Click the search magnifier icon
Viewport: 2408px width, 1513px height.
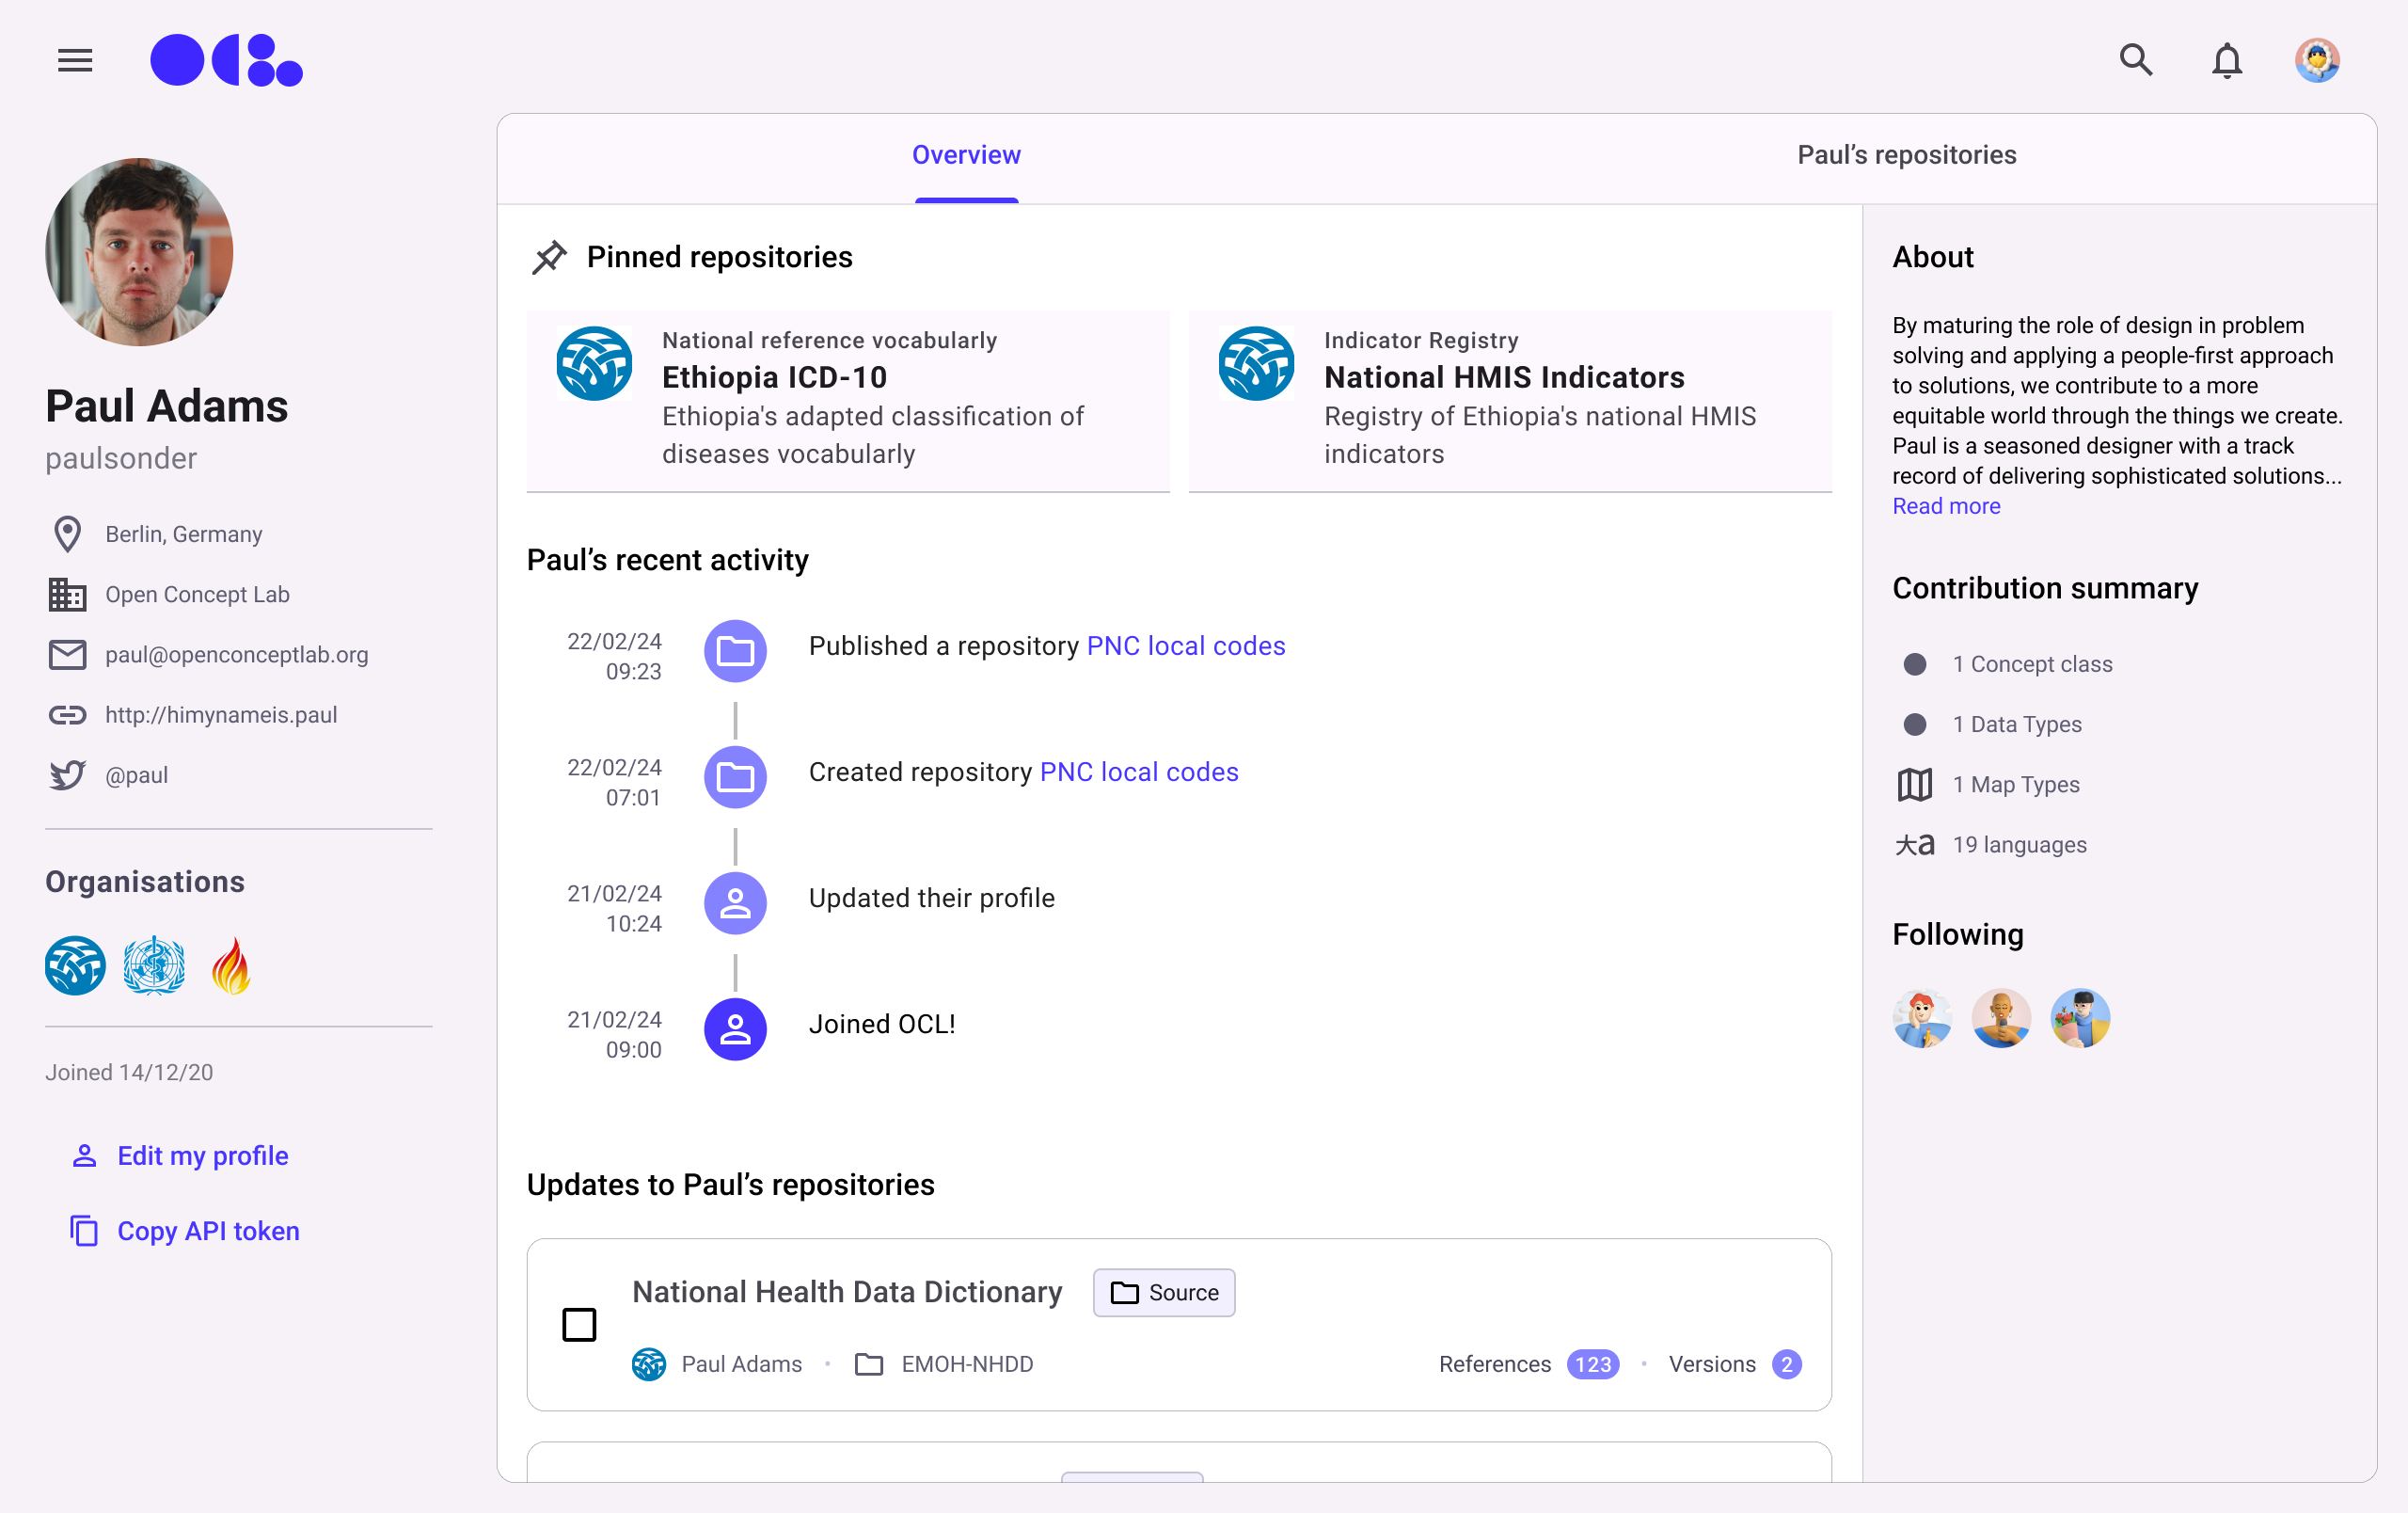[x=2135, y=61]
